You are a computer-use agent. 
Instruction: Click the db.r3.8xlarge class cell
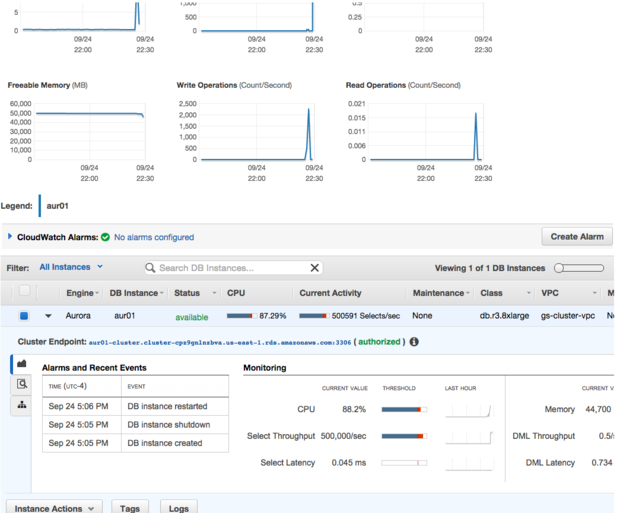click(504, 316)
